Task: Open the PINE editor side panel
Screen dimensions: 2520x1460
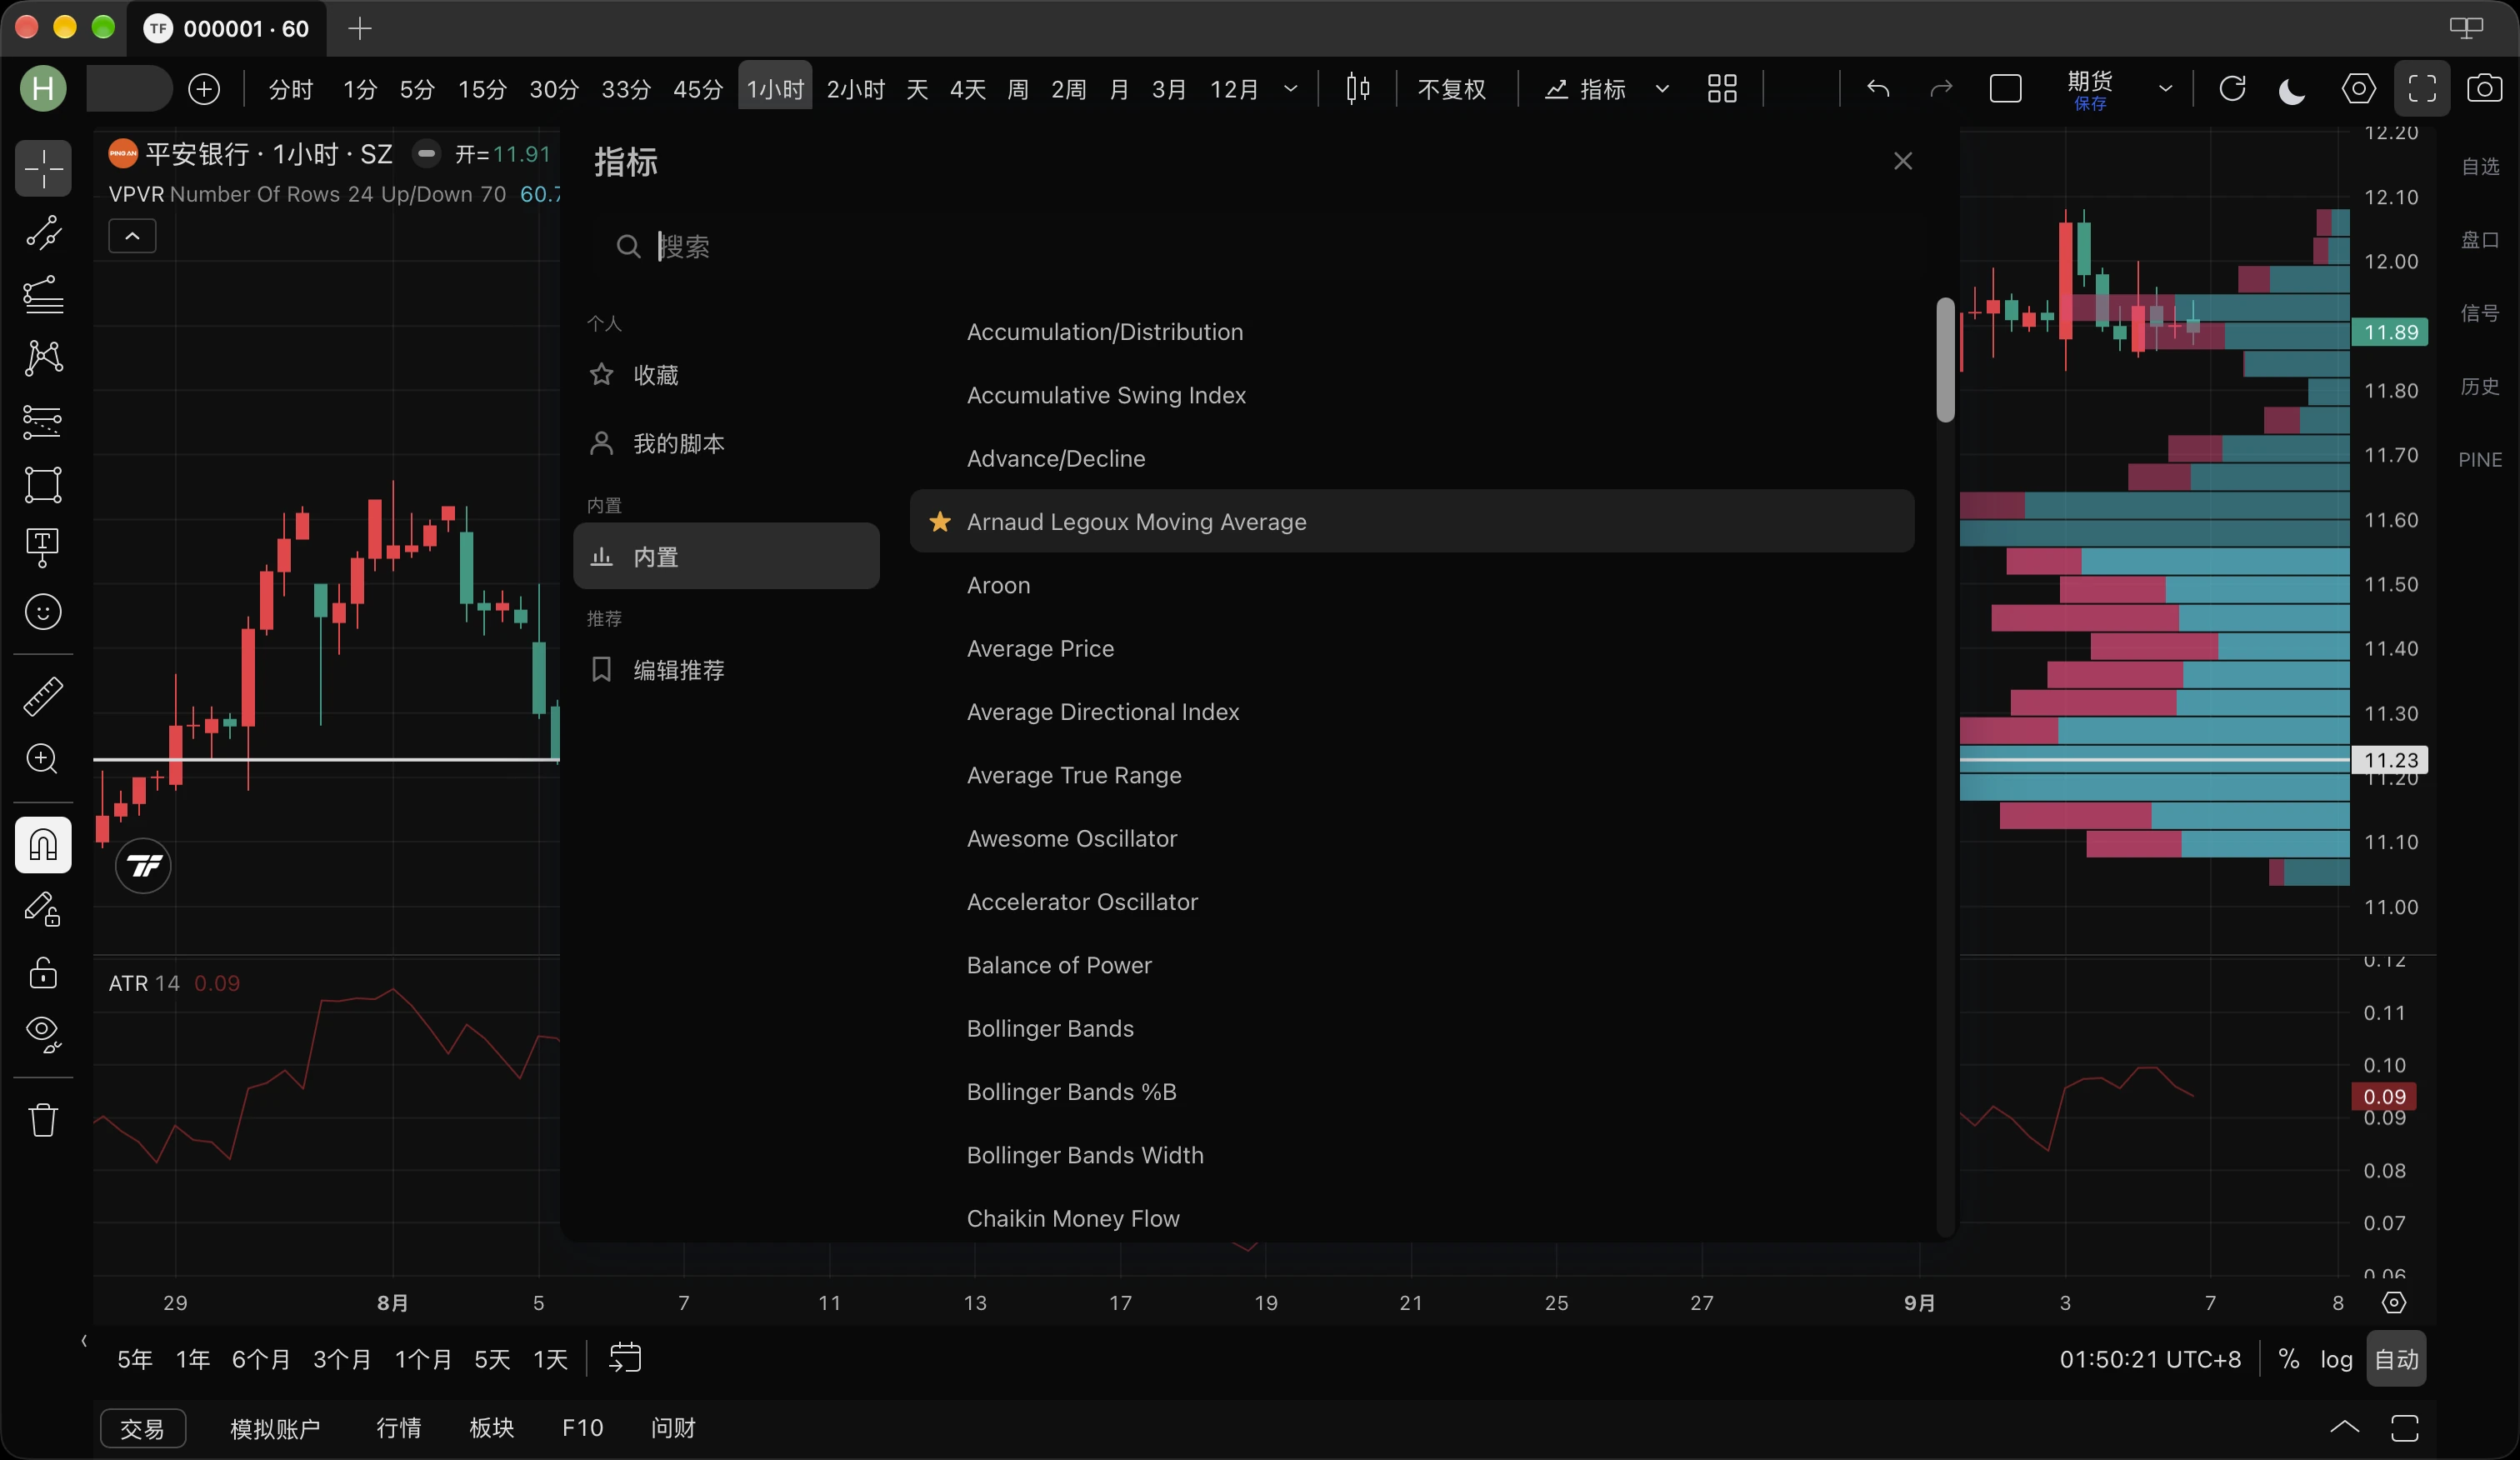Action: coord(2480,459)
